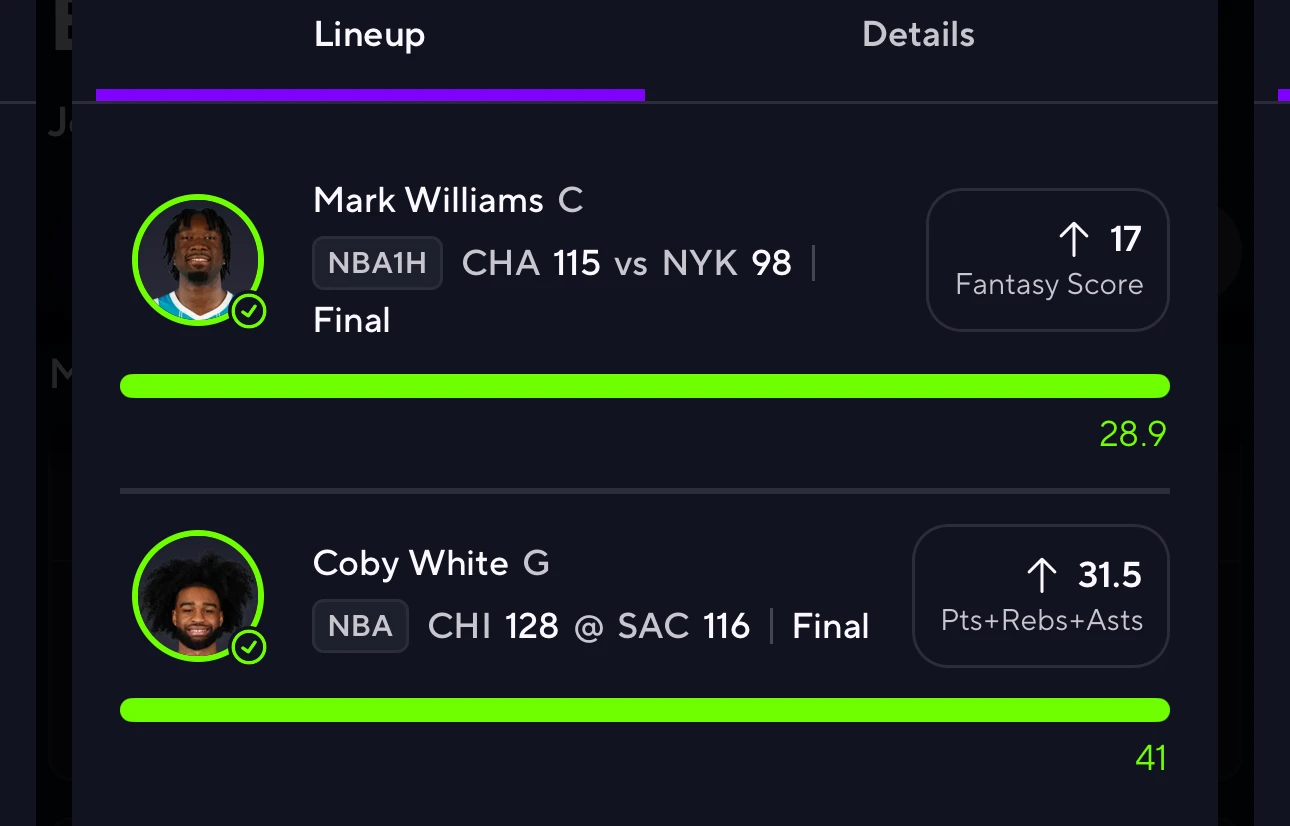Screen dimensions: 1290x826
Task: Click the CHI 128 @ SAC 116 score
Action: coord(589,626)
